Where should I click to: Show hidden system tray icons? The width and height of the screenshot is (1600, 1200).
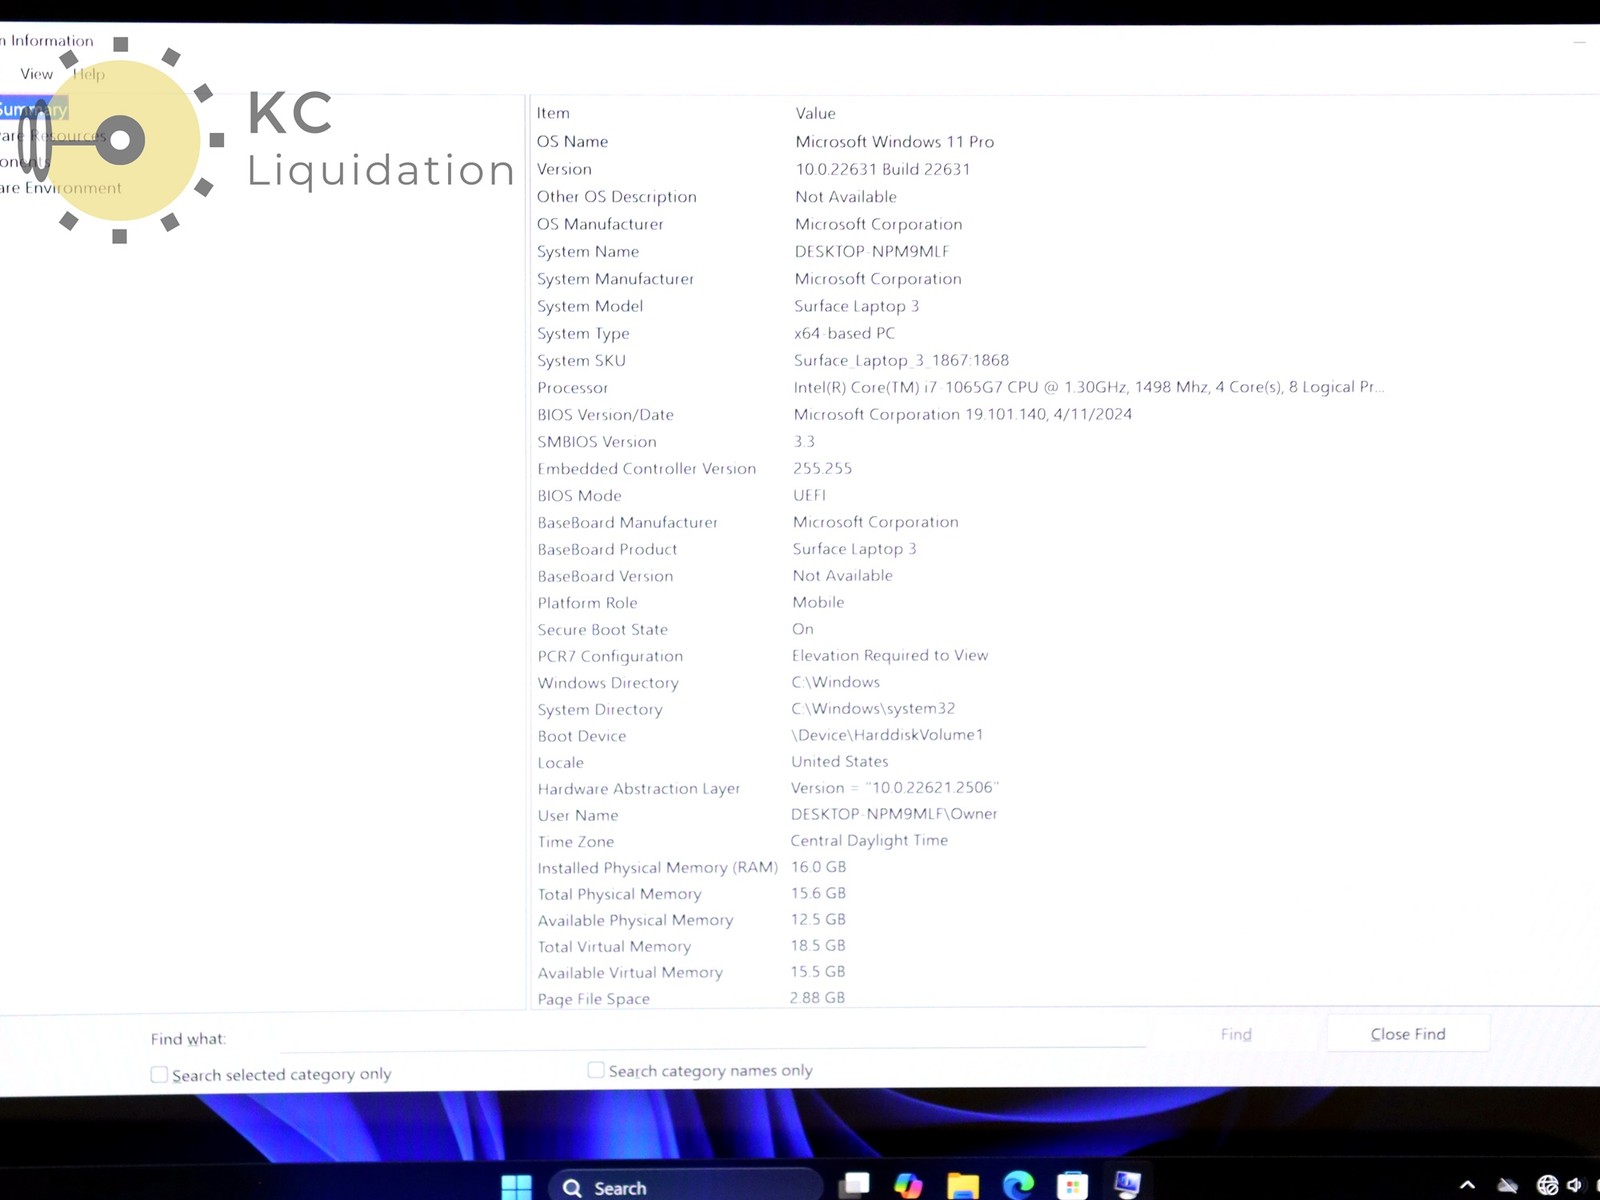(x=1467, y=1186)
